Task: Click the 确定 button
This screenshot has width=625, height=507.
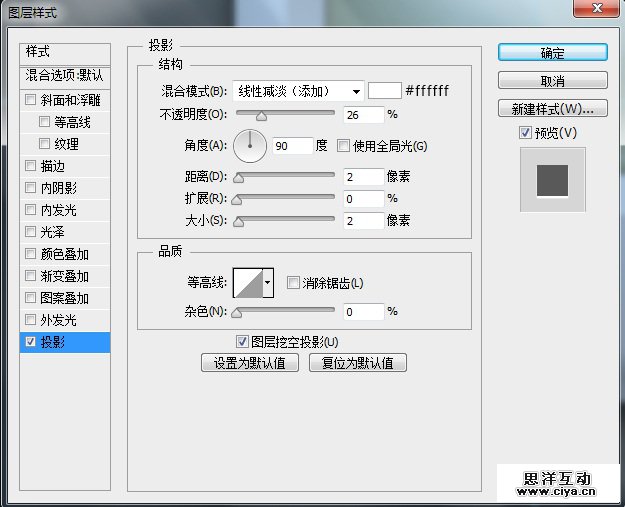Action: pos(552,53)
